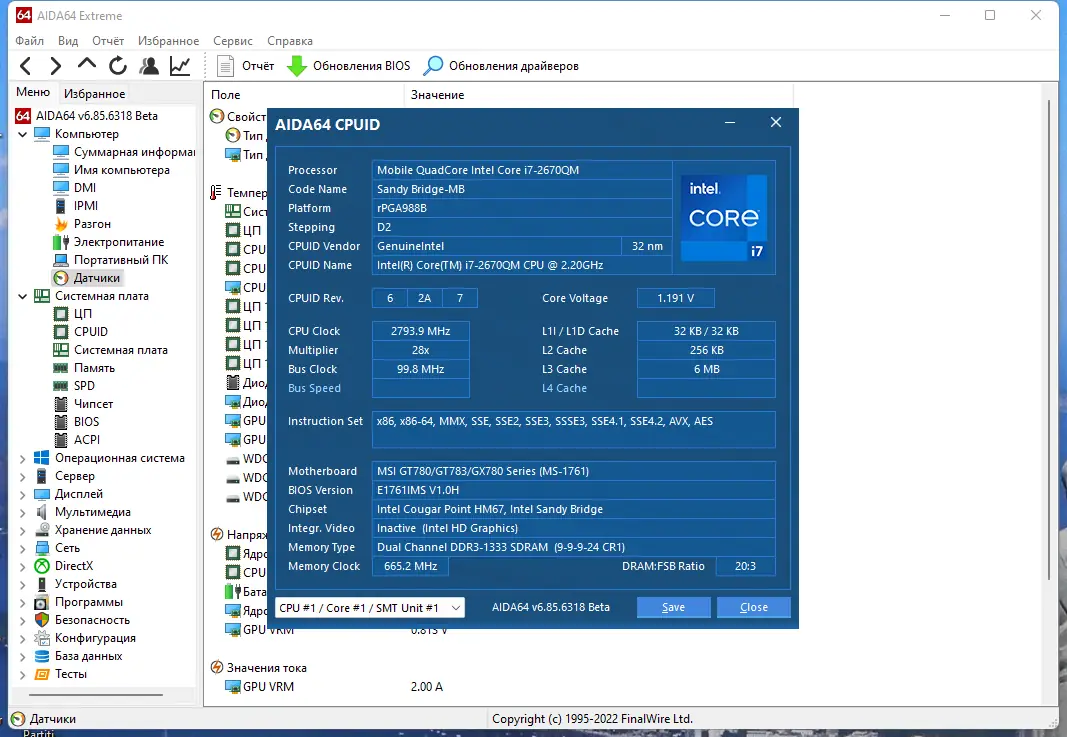Click the Поле column header
Screen dimensions: 1067x737
[304, 95]
